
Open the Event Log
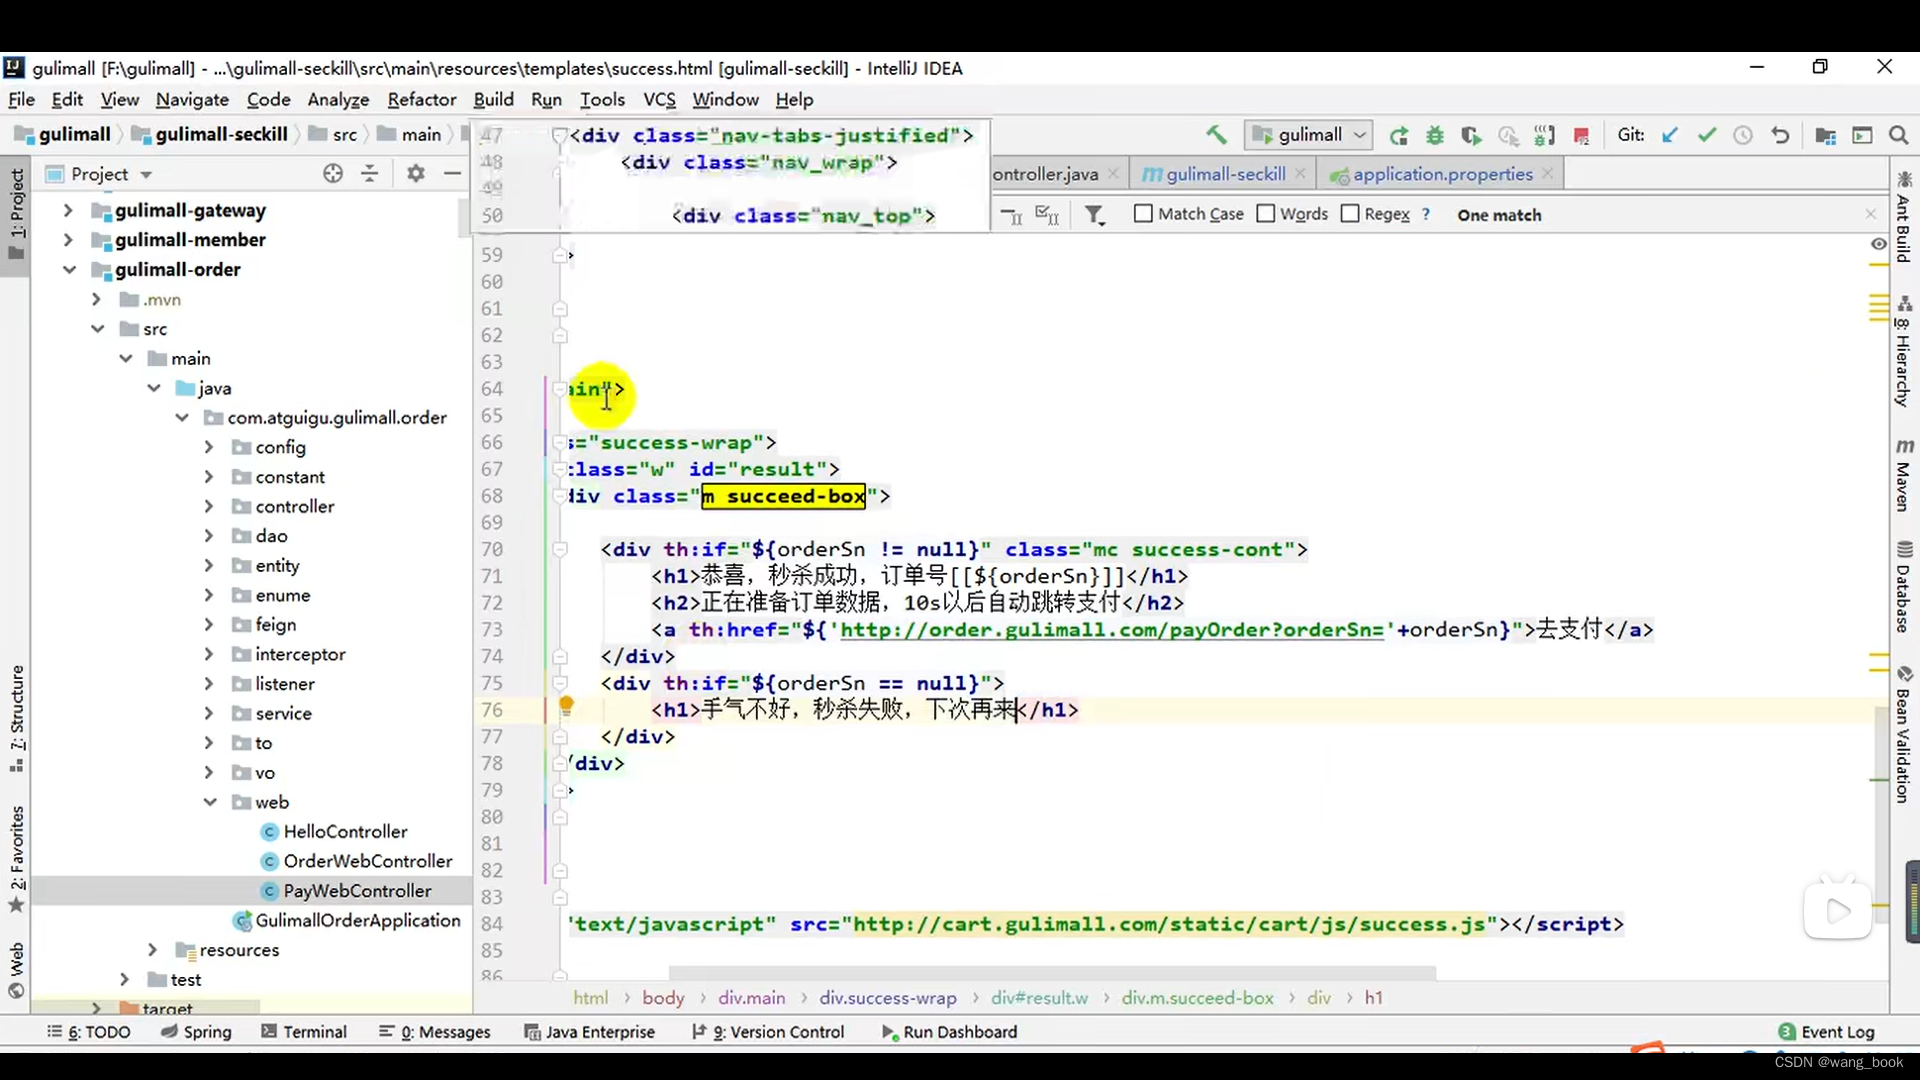[x=1826, y=1032]
